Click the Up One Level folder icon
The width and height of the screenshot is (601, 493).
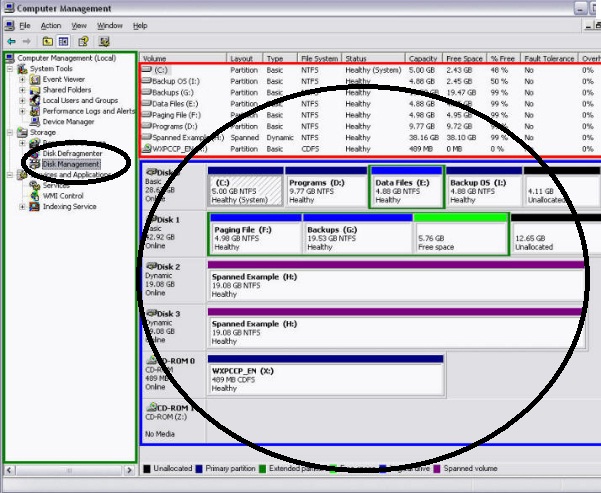[x=46, y=42]
